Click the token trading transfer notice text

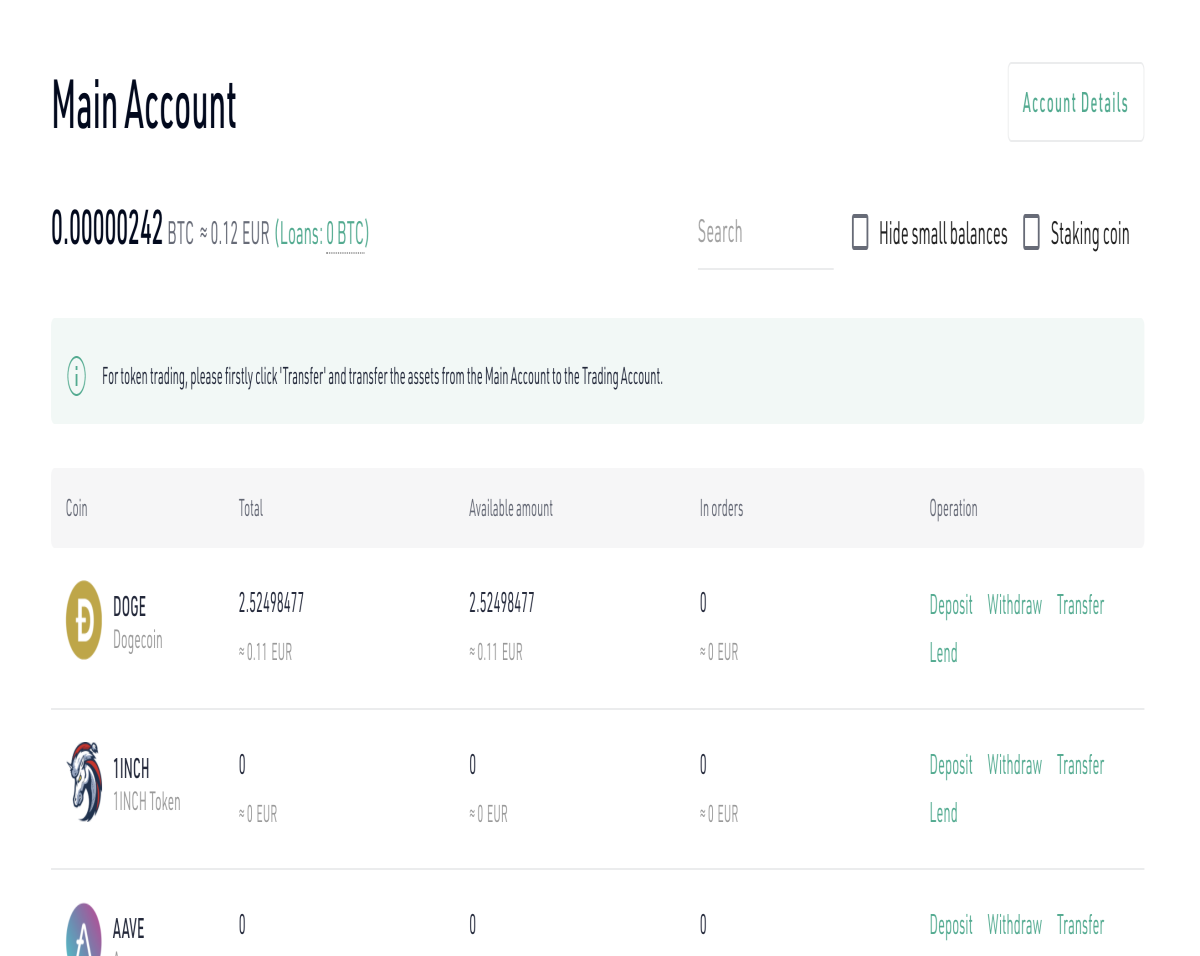point(382,377)
